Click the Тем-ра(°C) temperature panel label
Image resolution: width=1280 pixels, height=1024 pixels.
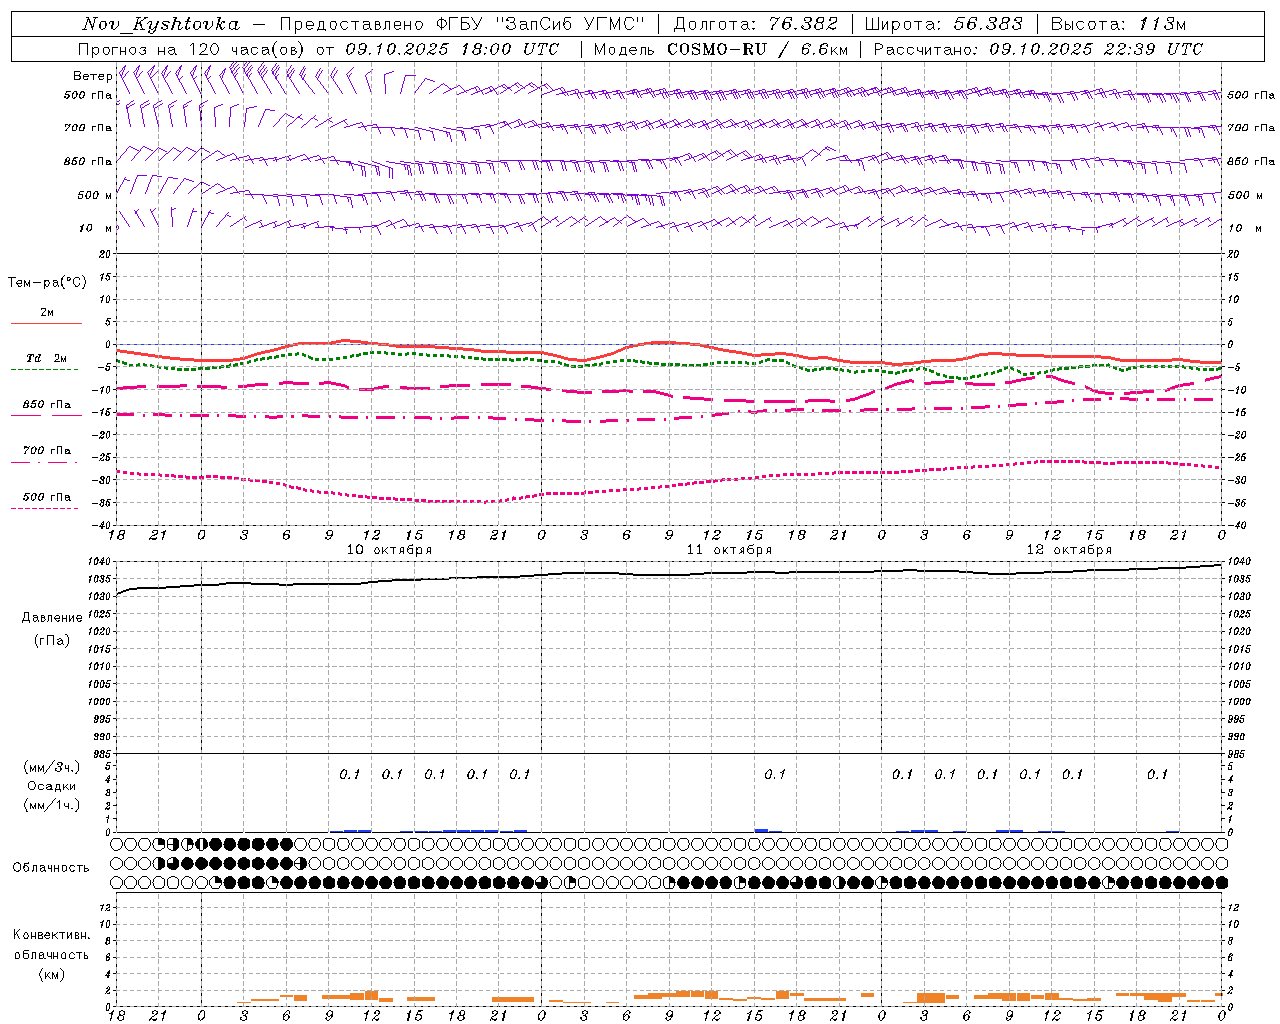pos(47,282)
